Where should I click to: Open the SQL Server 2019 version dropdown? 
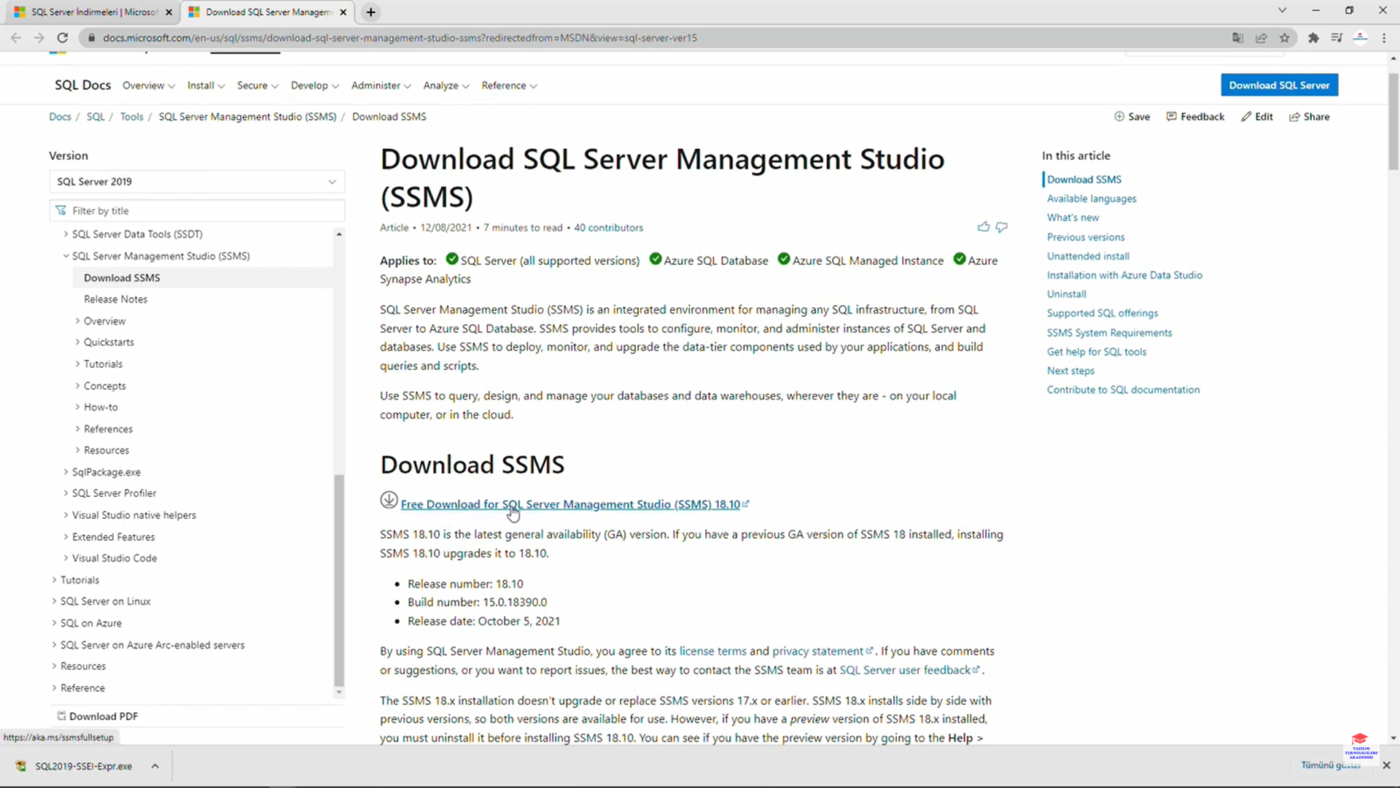pos(197,182)
